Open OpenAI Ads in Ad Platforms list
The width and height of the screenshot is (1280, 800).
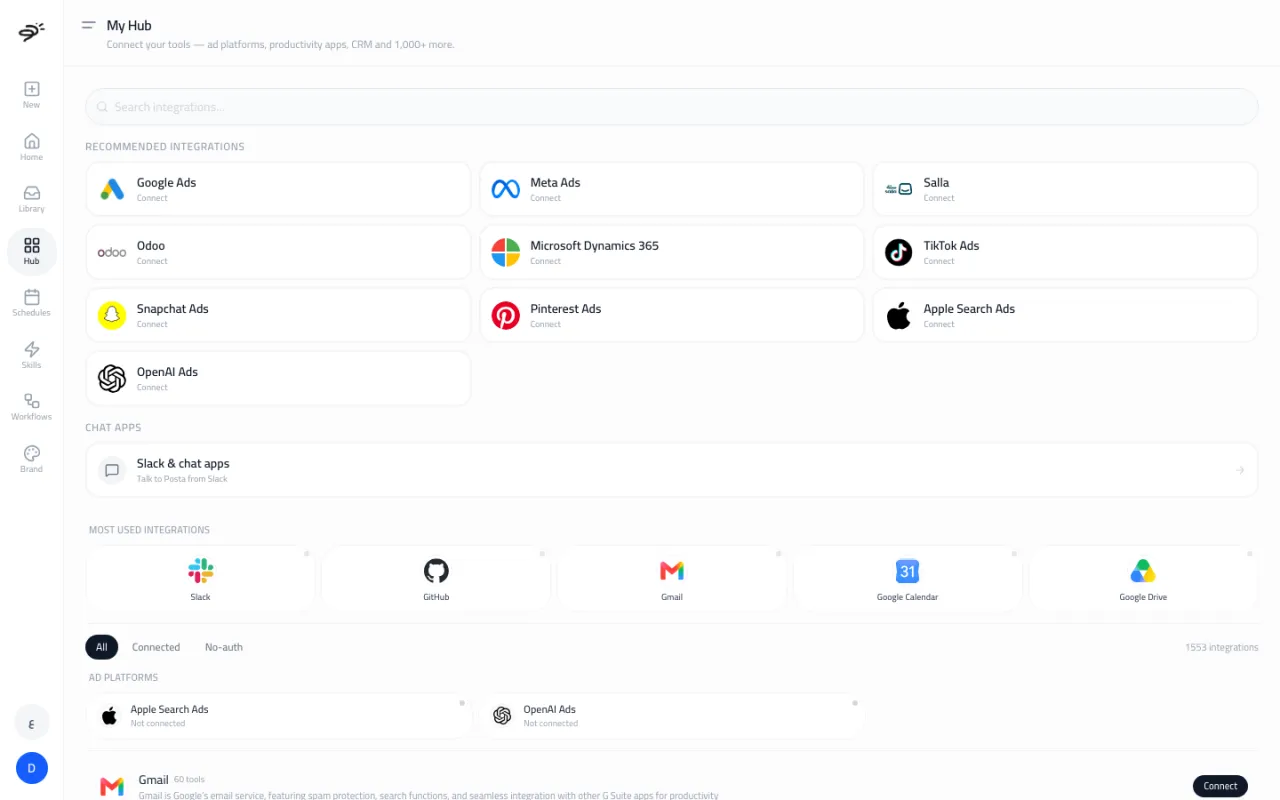[672, 716]
